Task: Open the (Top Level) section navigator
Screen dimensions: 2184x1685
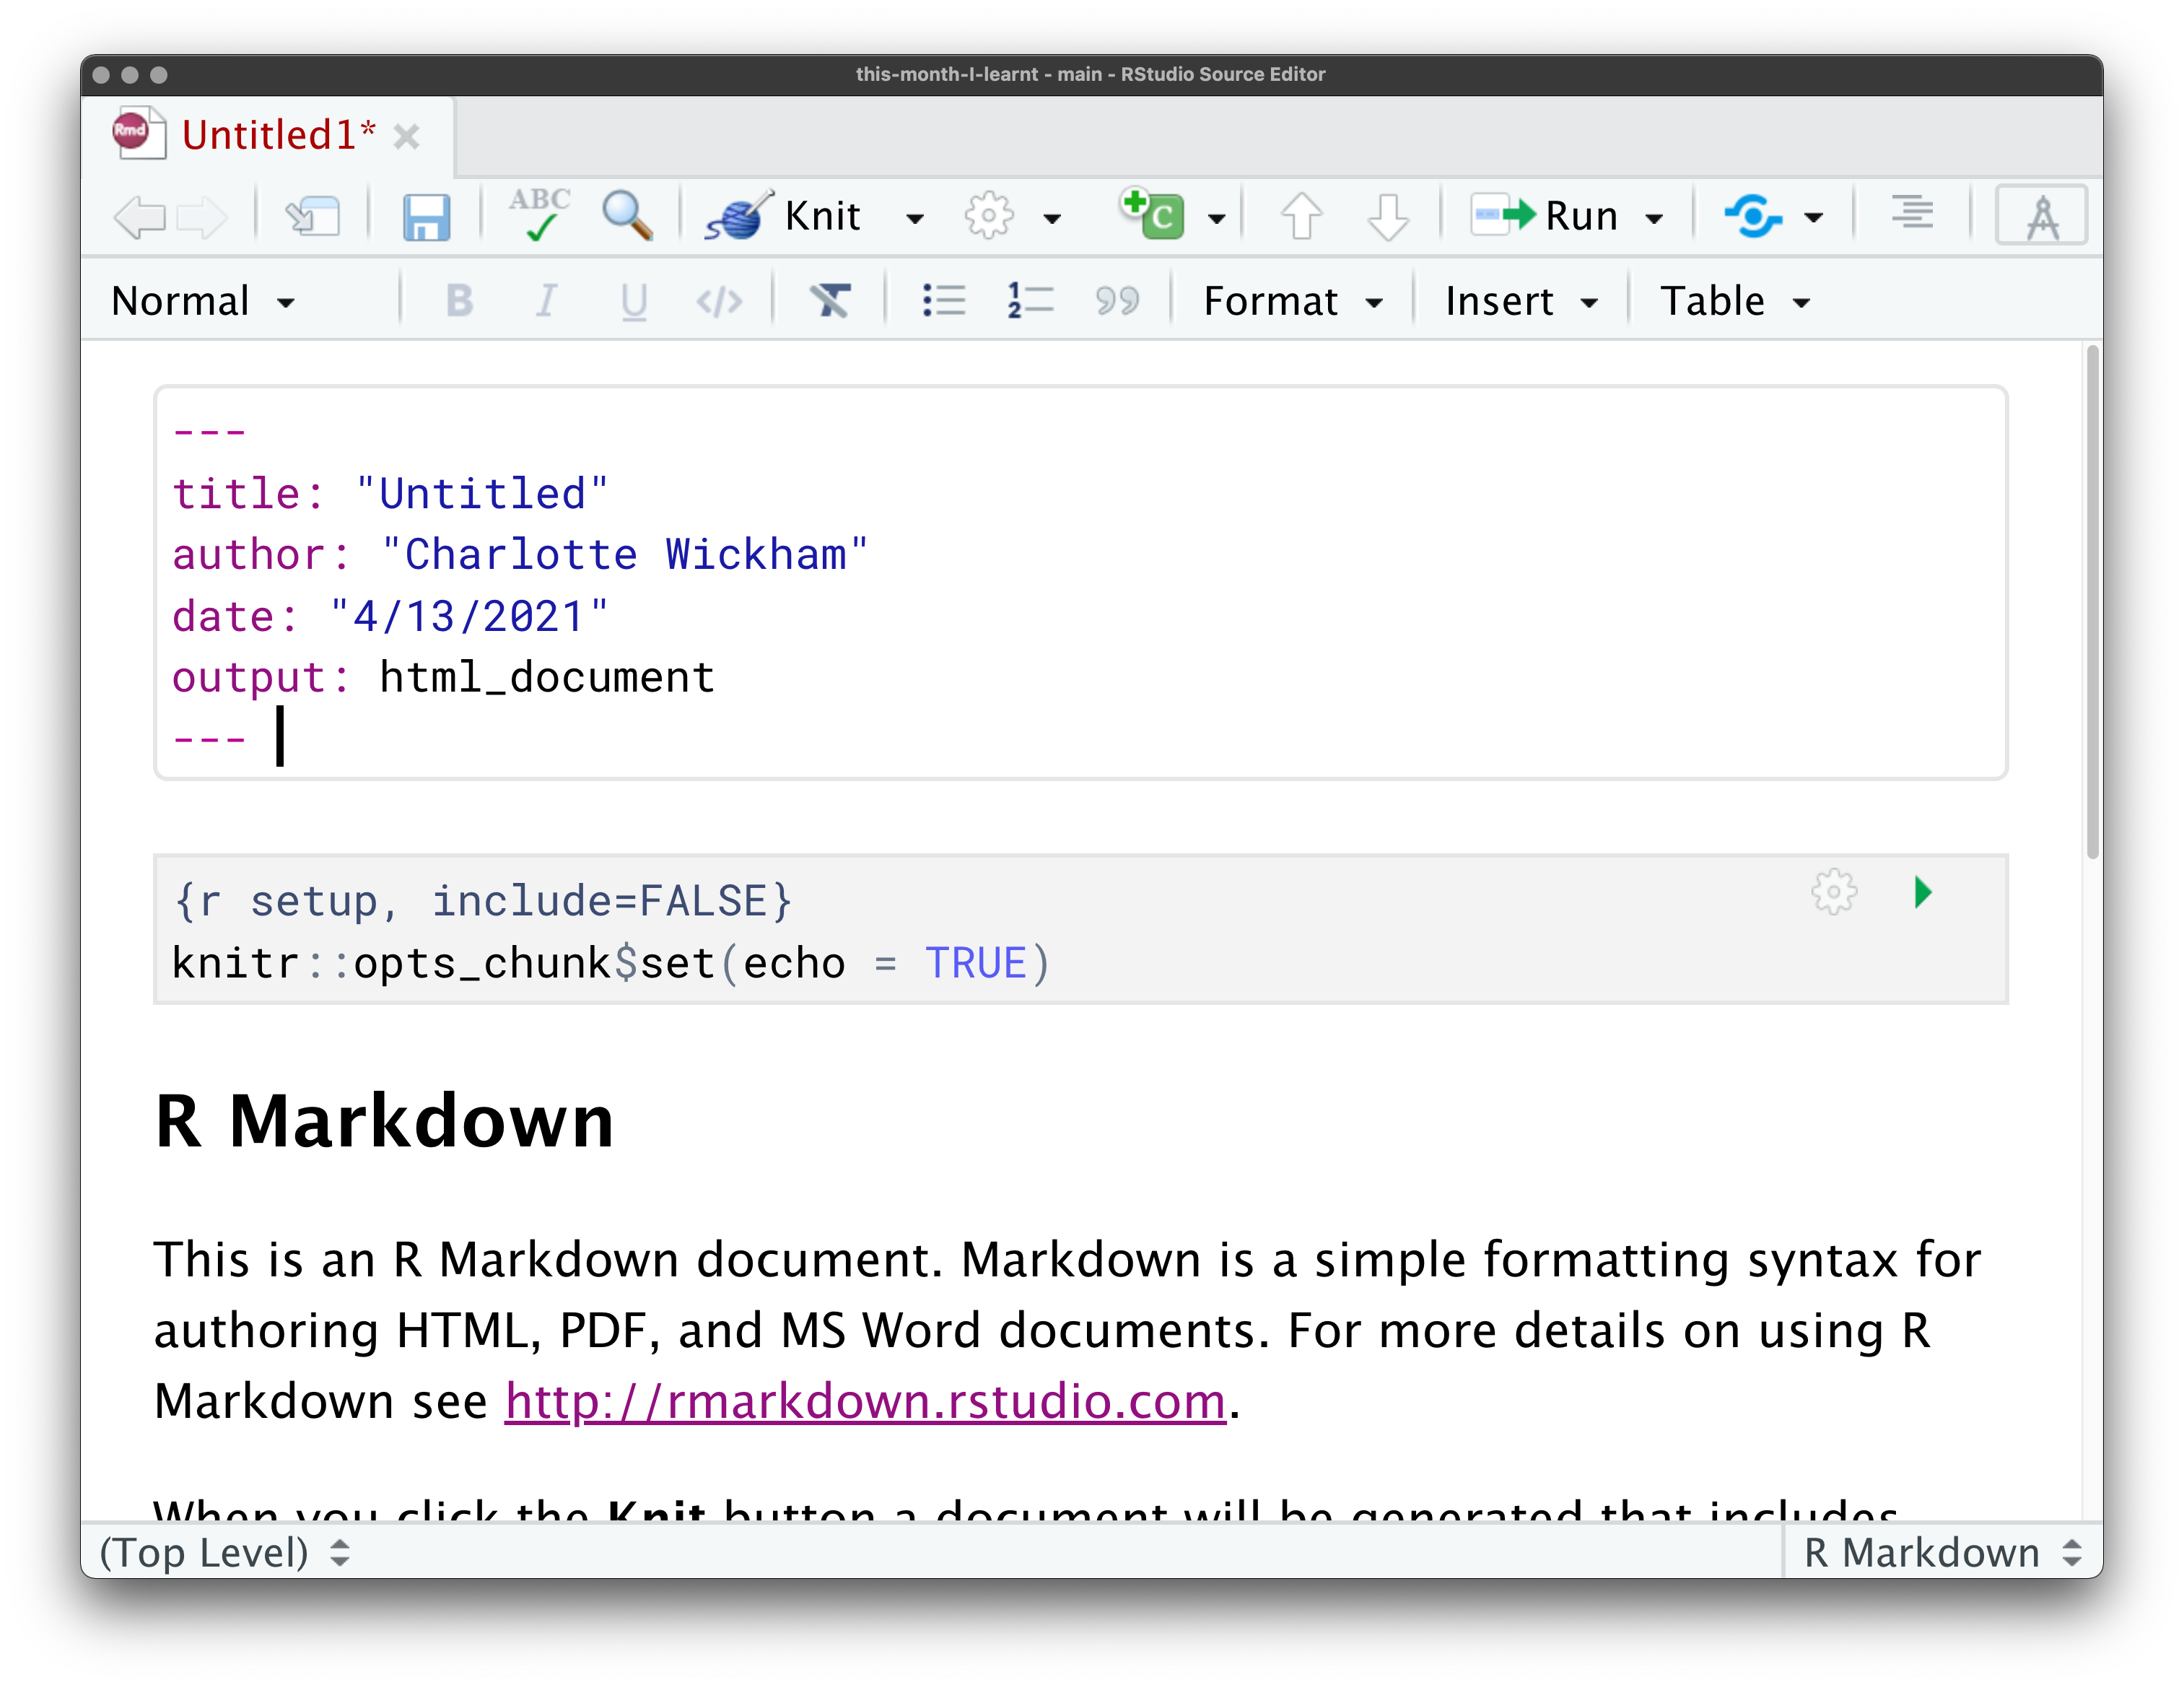Action: click(225, 1552)
